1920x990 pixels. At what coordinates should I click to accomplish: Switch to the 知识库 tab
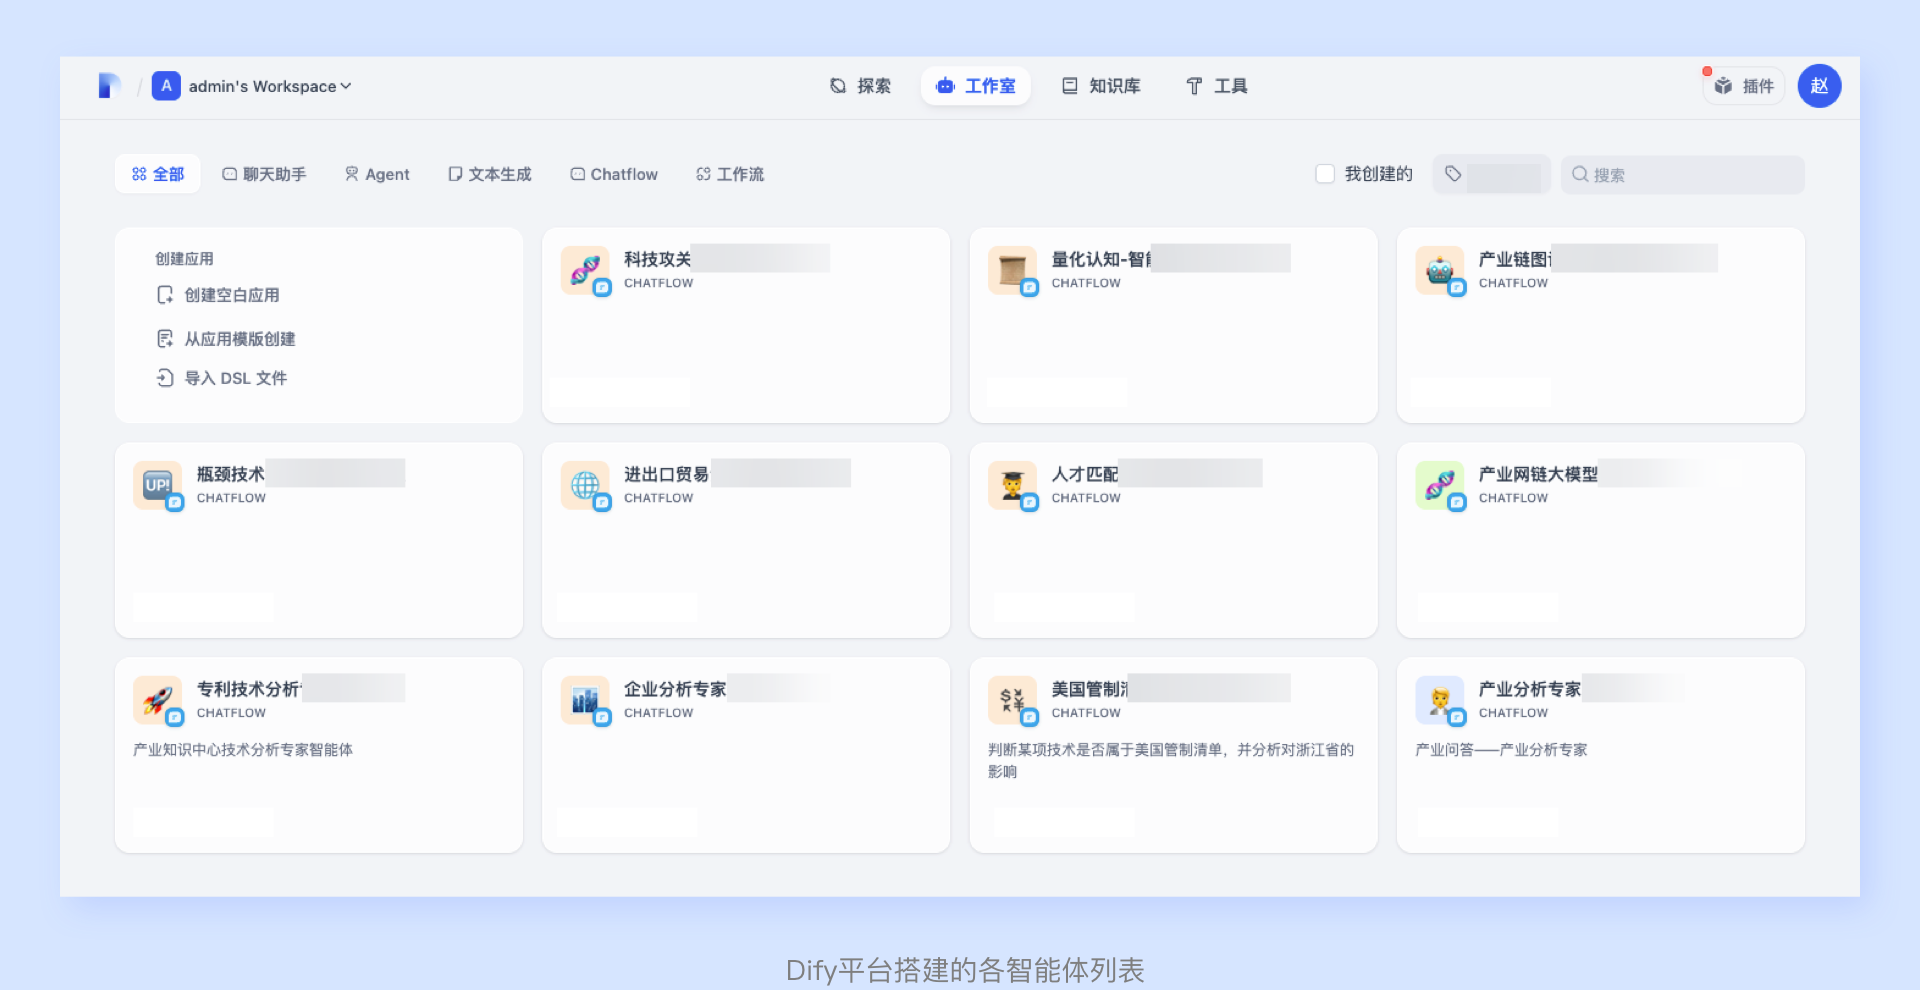pos(1100,86)
